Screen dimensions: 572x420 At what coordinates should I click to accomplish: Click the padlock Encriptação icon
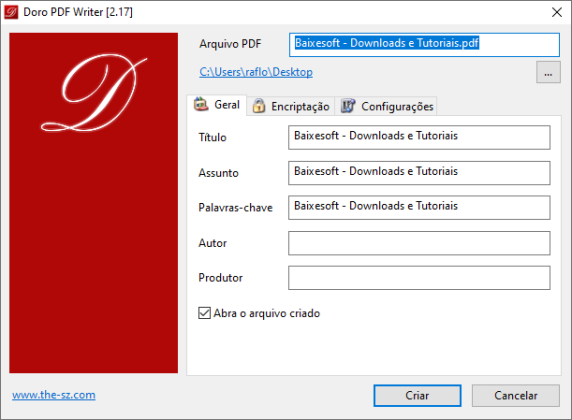click(x=259, y=106)
